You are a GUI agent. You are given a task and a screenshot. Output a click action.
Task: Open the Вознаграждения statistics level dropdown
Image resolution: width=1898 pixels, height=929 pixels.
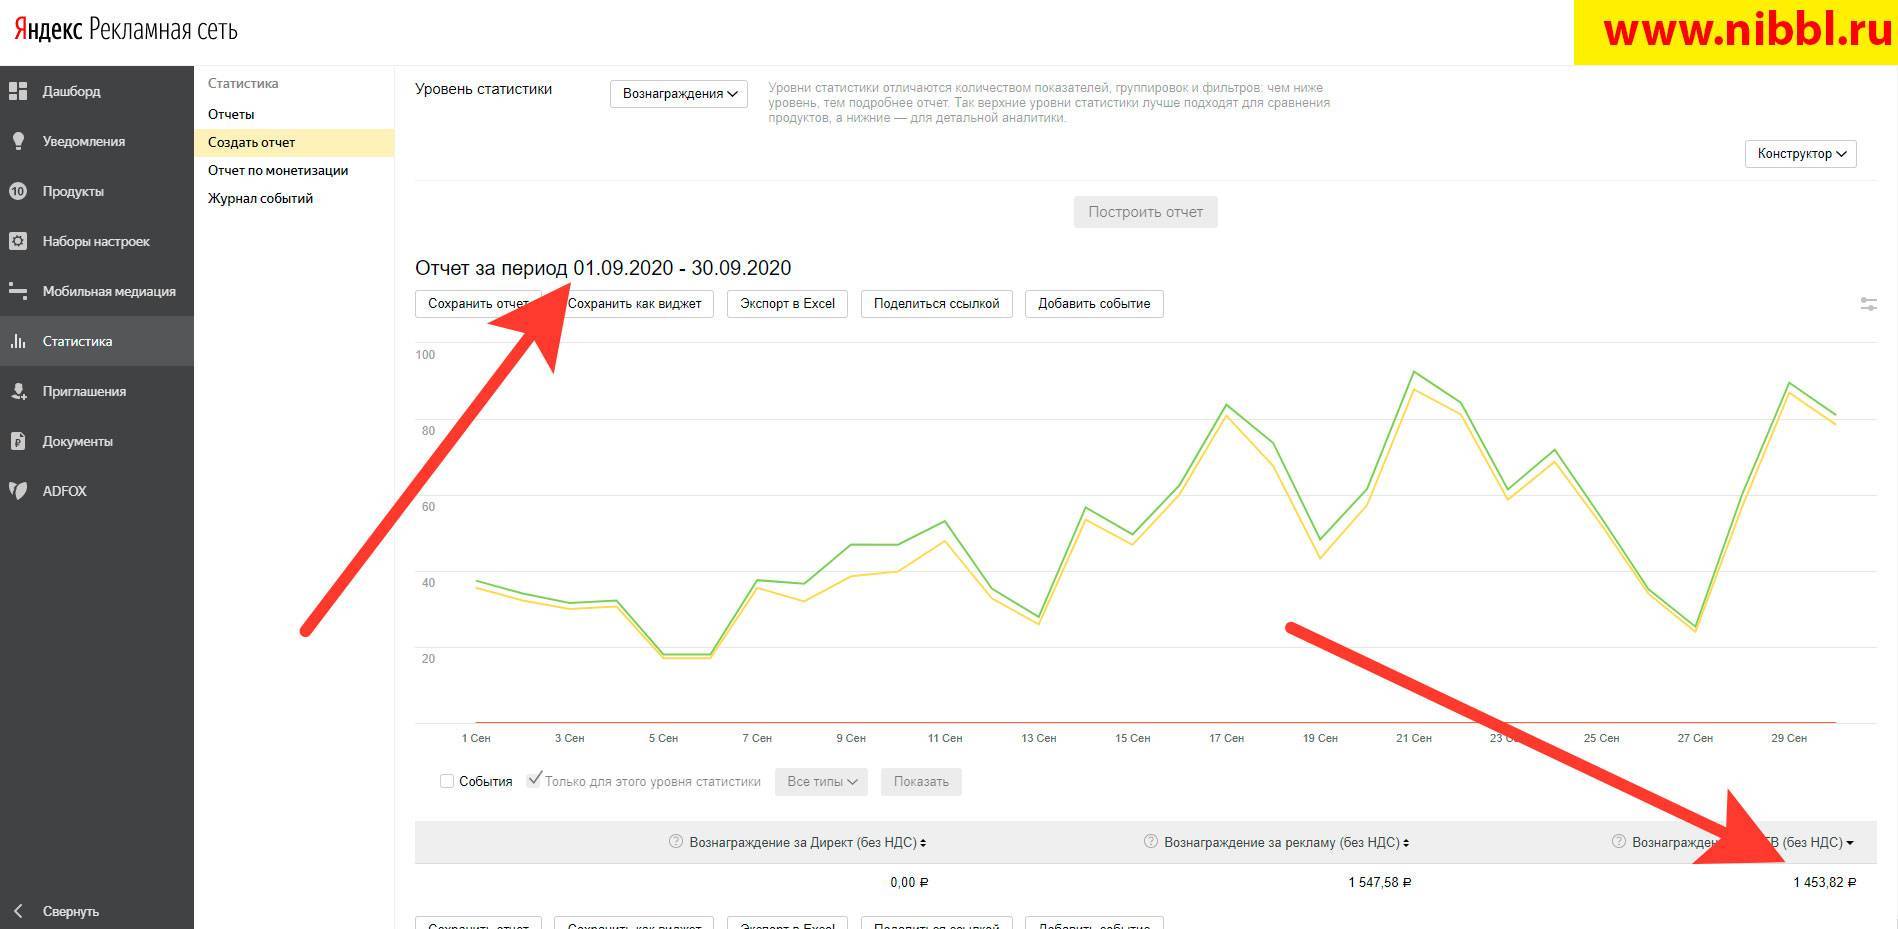click(x=678, y=93)
